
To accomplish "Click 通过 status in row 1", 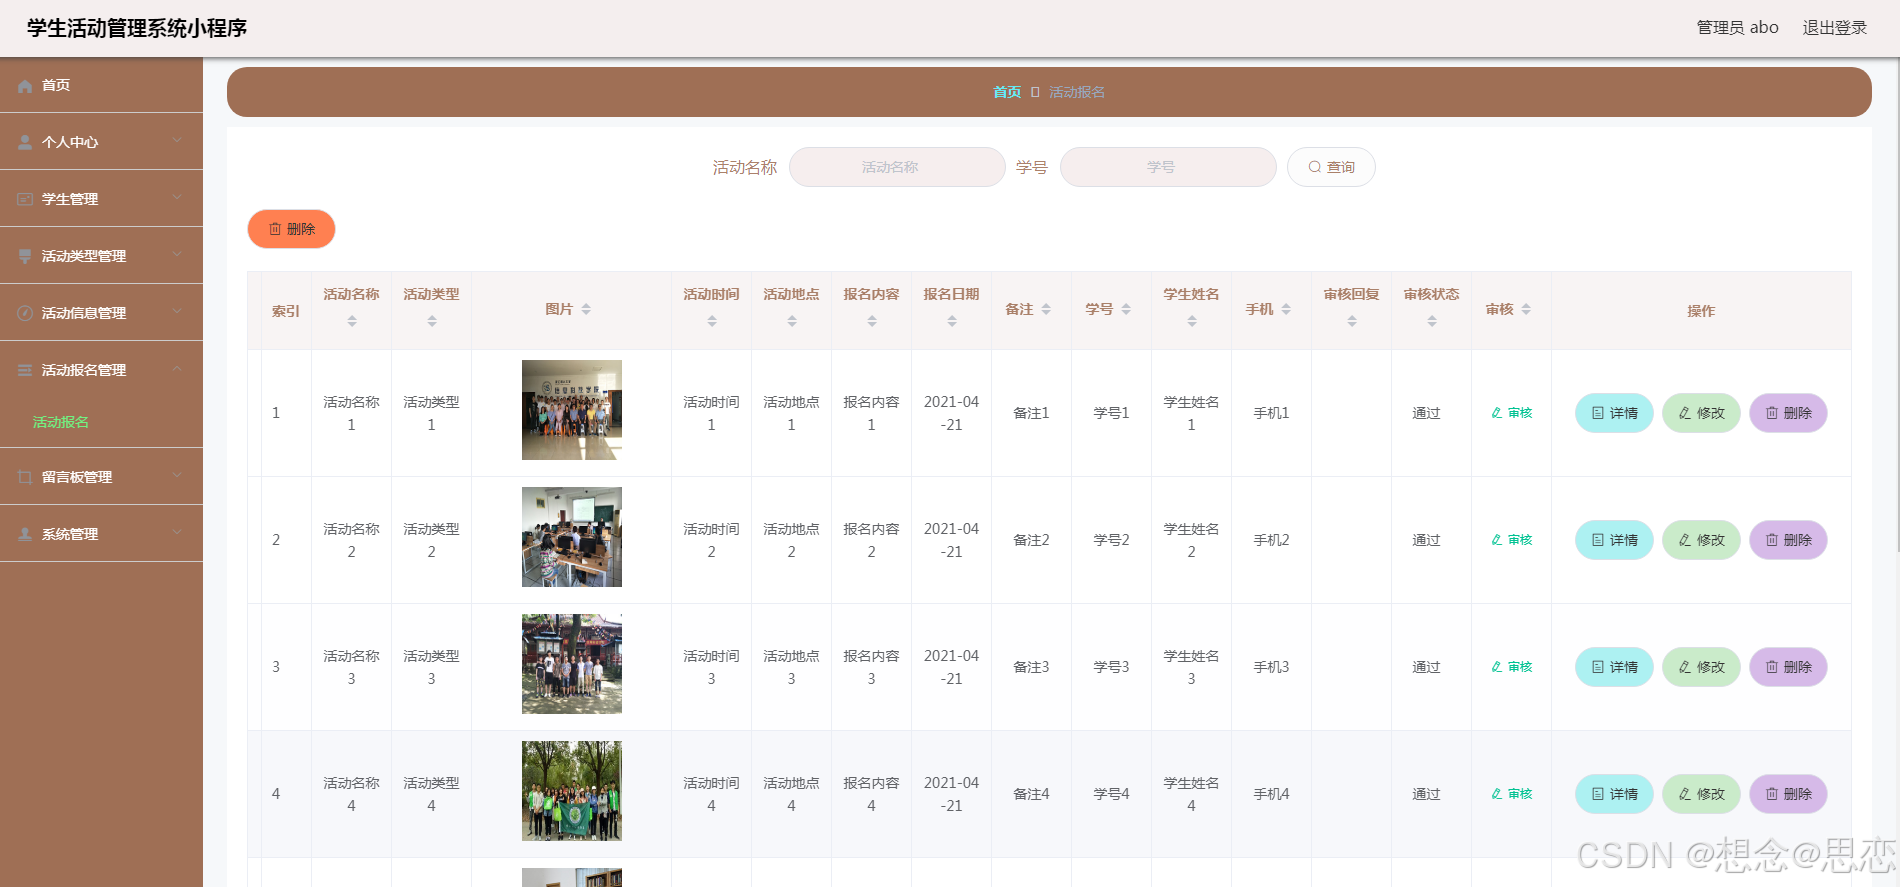I will point(1426,413).
